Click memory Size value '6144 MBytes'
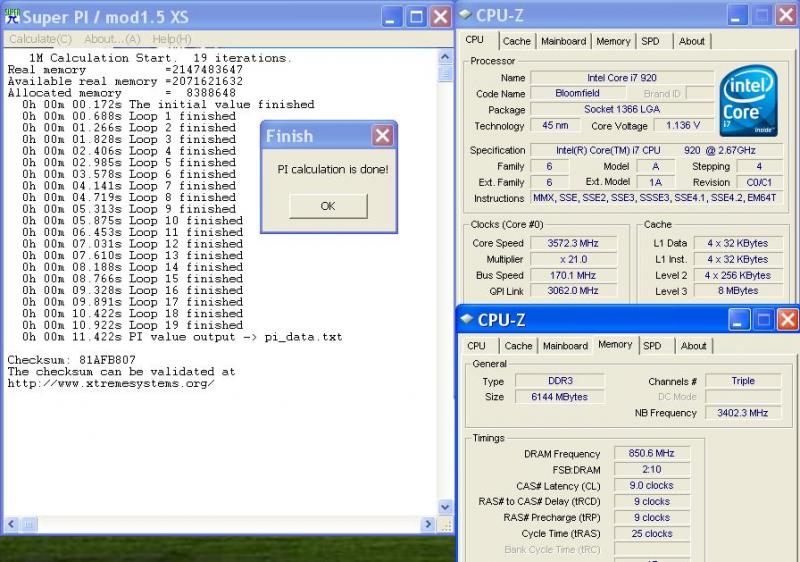800x562 pixels. [x=560, y=397]
